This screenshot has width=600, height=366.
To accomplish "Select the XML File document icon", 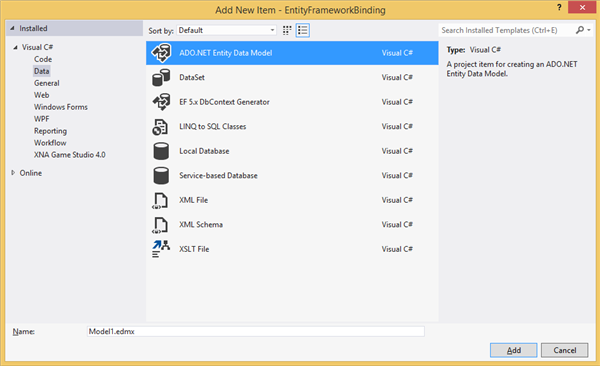I will [x=160, y=200].
